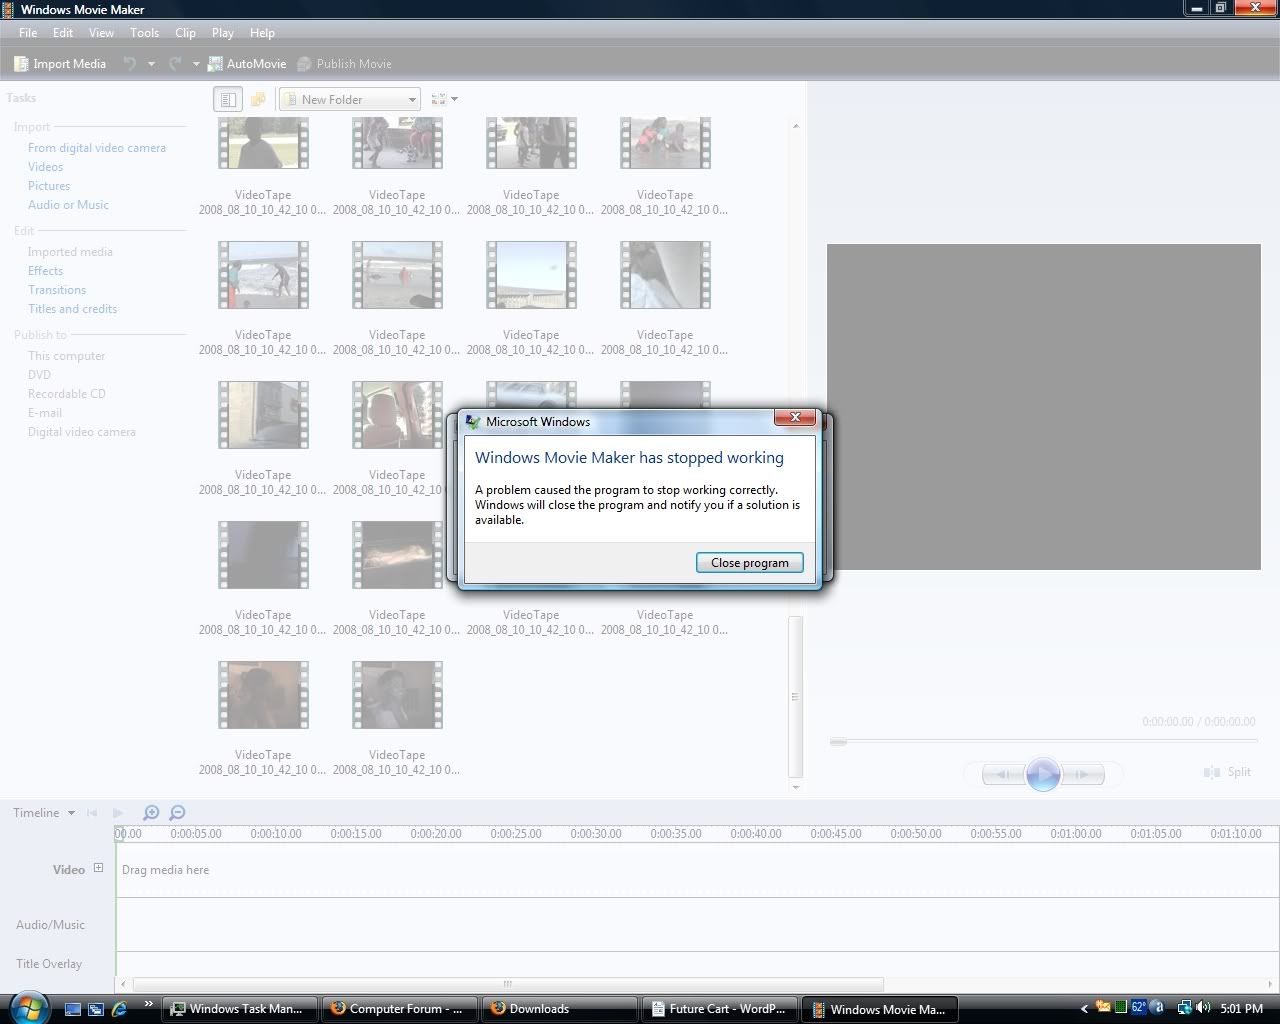Select the last VideoTape clip in bottom row
The height and width of the screenshot is (1024, 1280).
point(397,695)
